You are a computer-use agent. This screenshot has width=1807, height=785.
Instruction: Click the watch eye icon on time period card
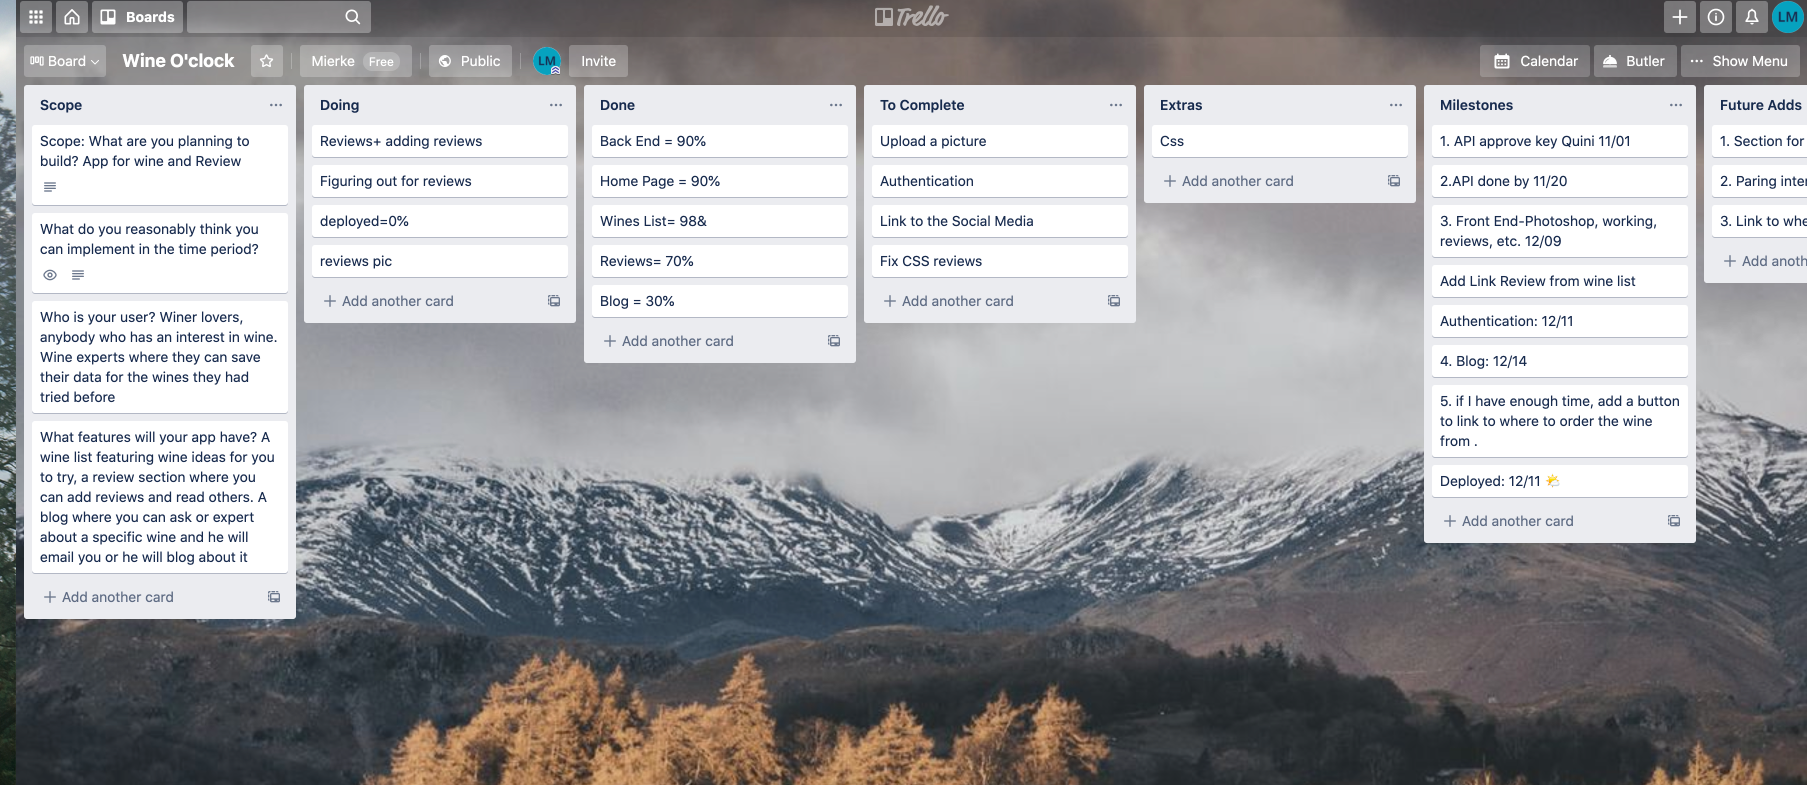(50, 275)
